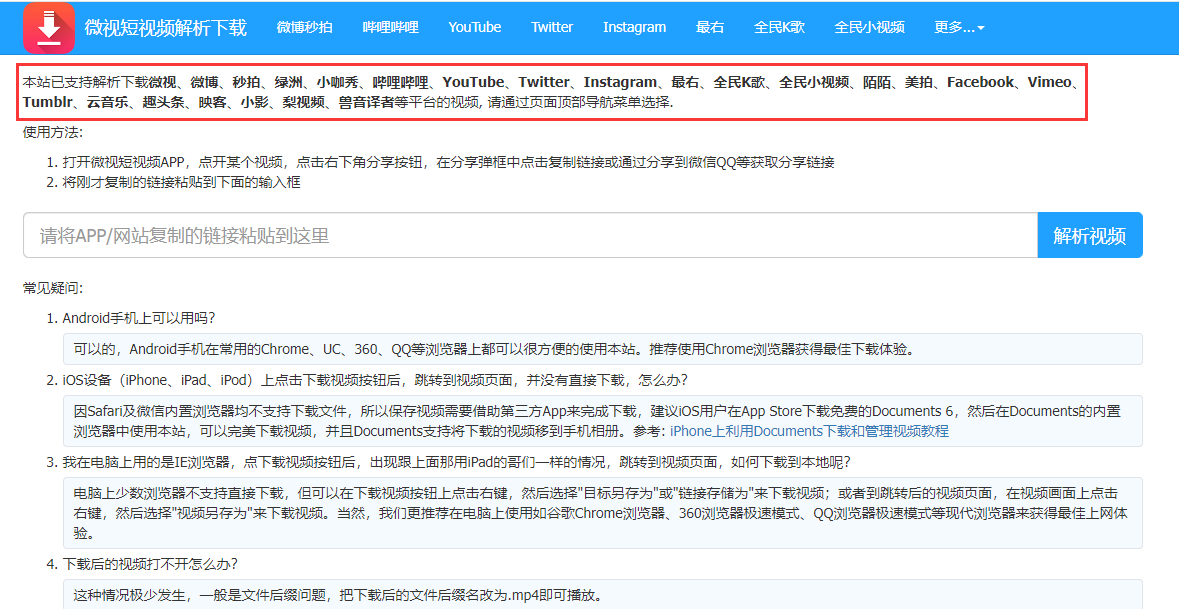
Task: Click the 使用方法: heading text
Action: coord(53,133)
